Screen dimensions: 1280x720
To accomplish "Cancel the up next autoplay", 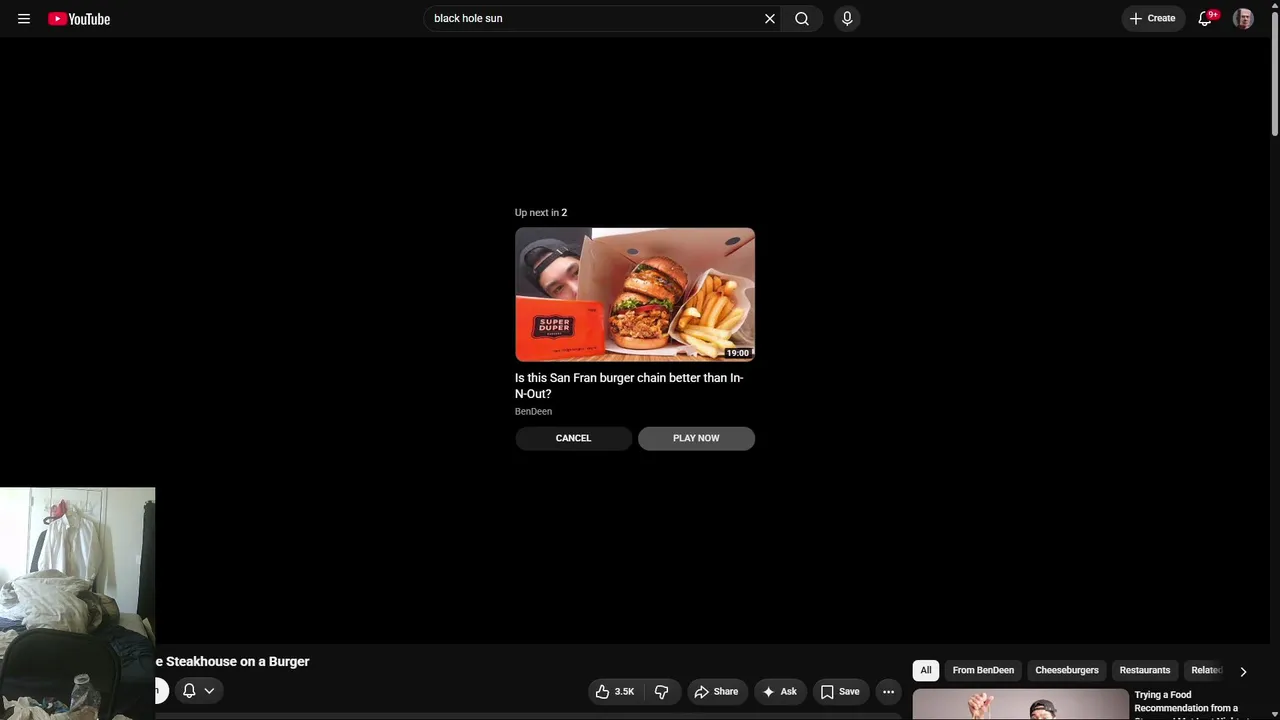I will (x=573, y=438).
